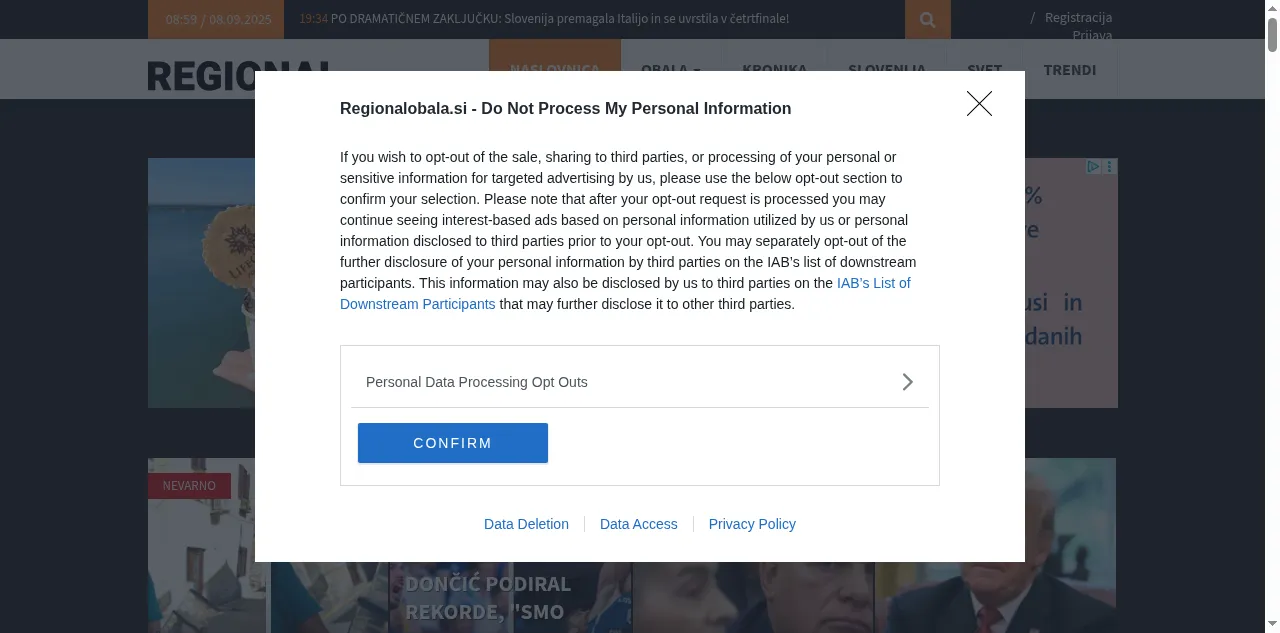Select the Kronika menu item
This screenshot has height=633, width=1280.
click(x=774, y=70)
